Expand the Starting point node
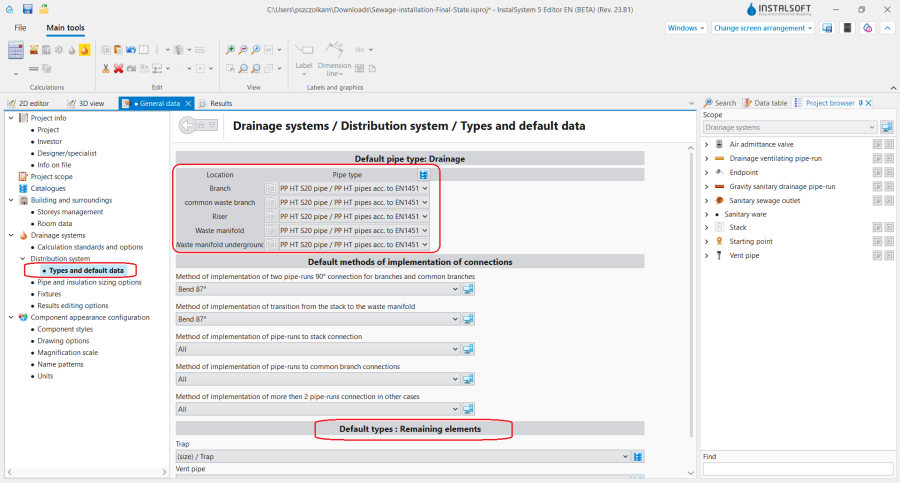900x483 pixels. coord(707,242)
